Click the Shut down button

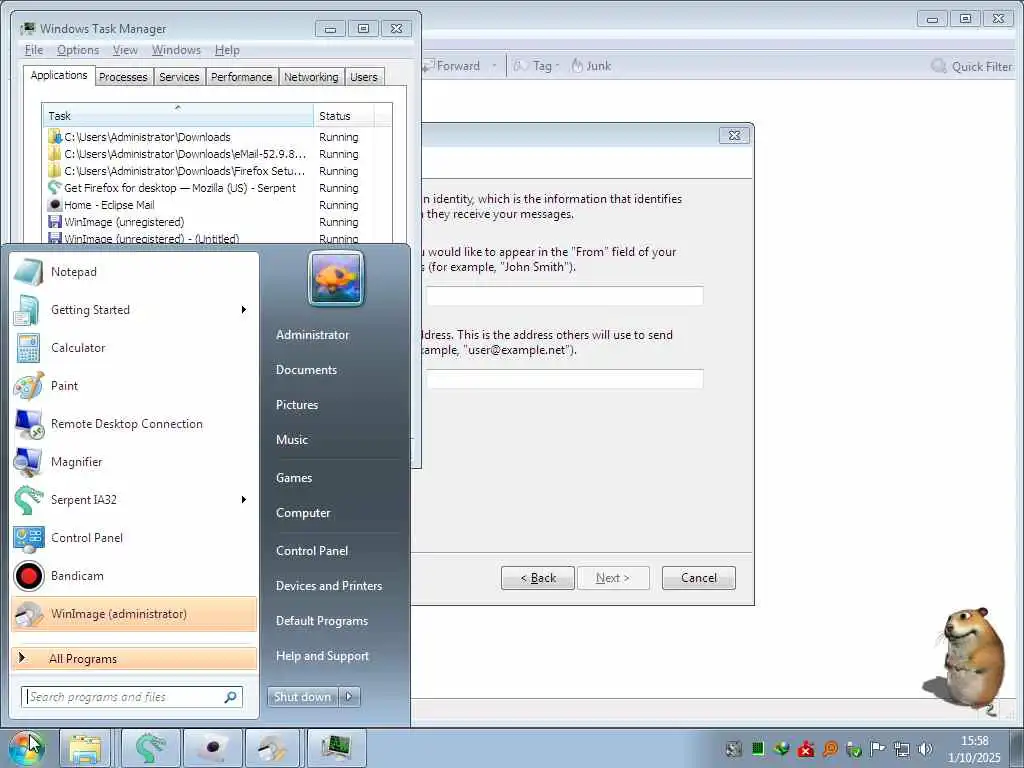point(303,697)
